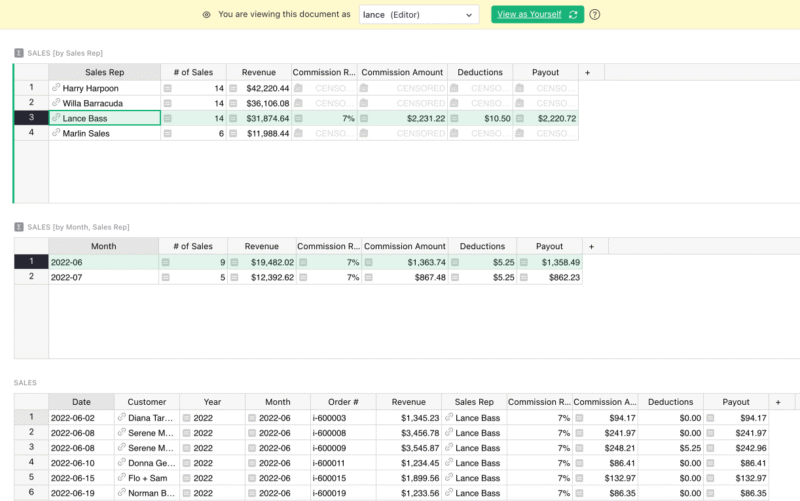Image resolution: width=800 pixels, height=501 pixels.
Task: Click the help question mark icon
Action: click(594, 14)
